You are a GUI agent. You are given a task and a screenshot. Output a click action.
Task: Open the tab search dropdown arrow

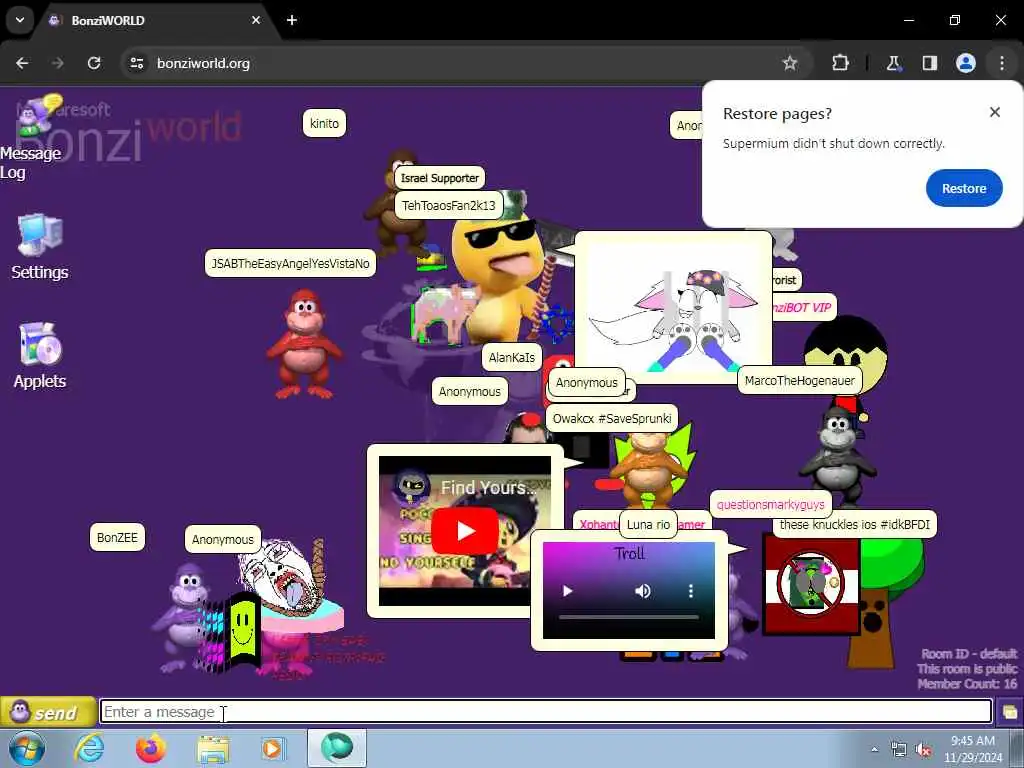pyautogui.click(x=20, y=20)
